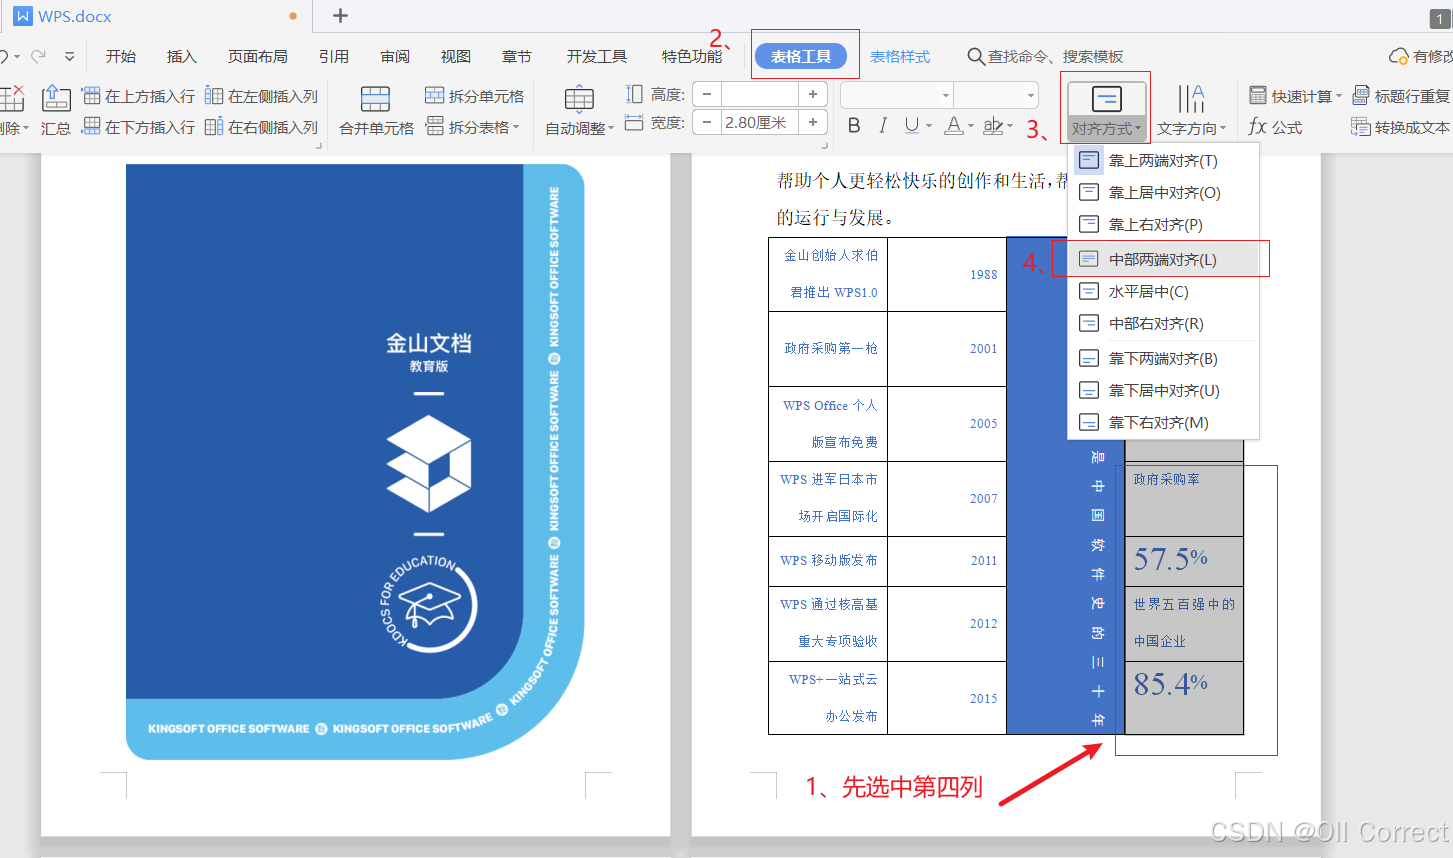Image resolution: width=1453 pixels, height=858 pixels.
Task: Switch to the 插入 (Insert) tab
Action: point(181,56)
